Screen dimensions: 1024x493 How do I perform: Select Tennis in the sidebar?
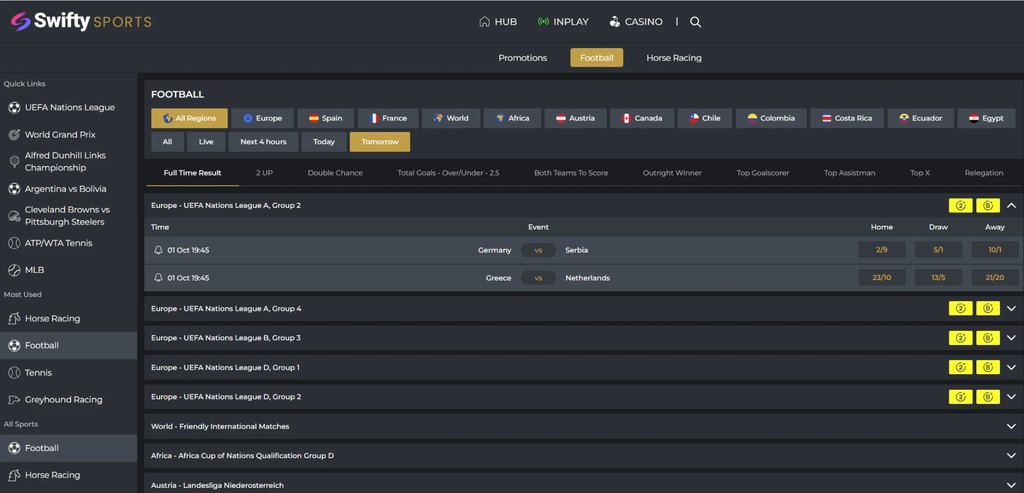pyautogui.click(x=69, y=373)
